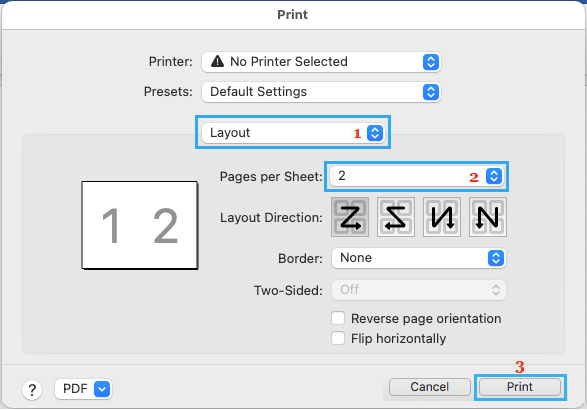This screenshot has width=587, height=410.
Task: Click the Pages per Sheet label
Action: (271, 176)
